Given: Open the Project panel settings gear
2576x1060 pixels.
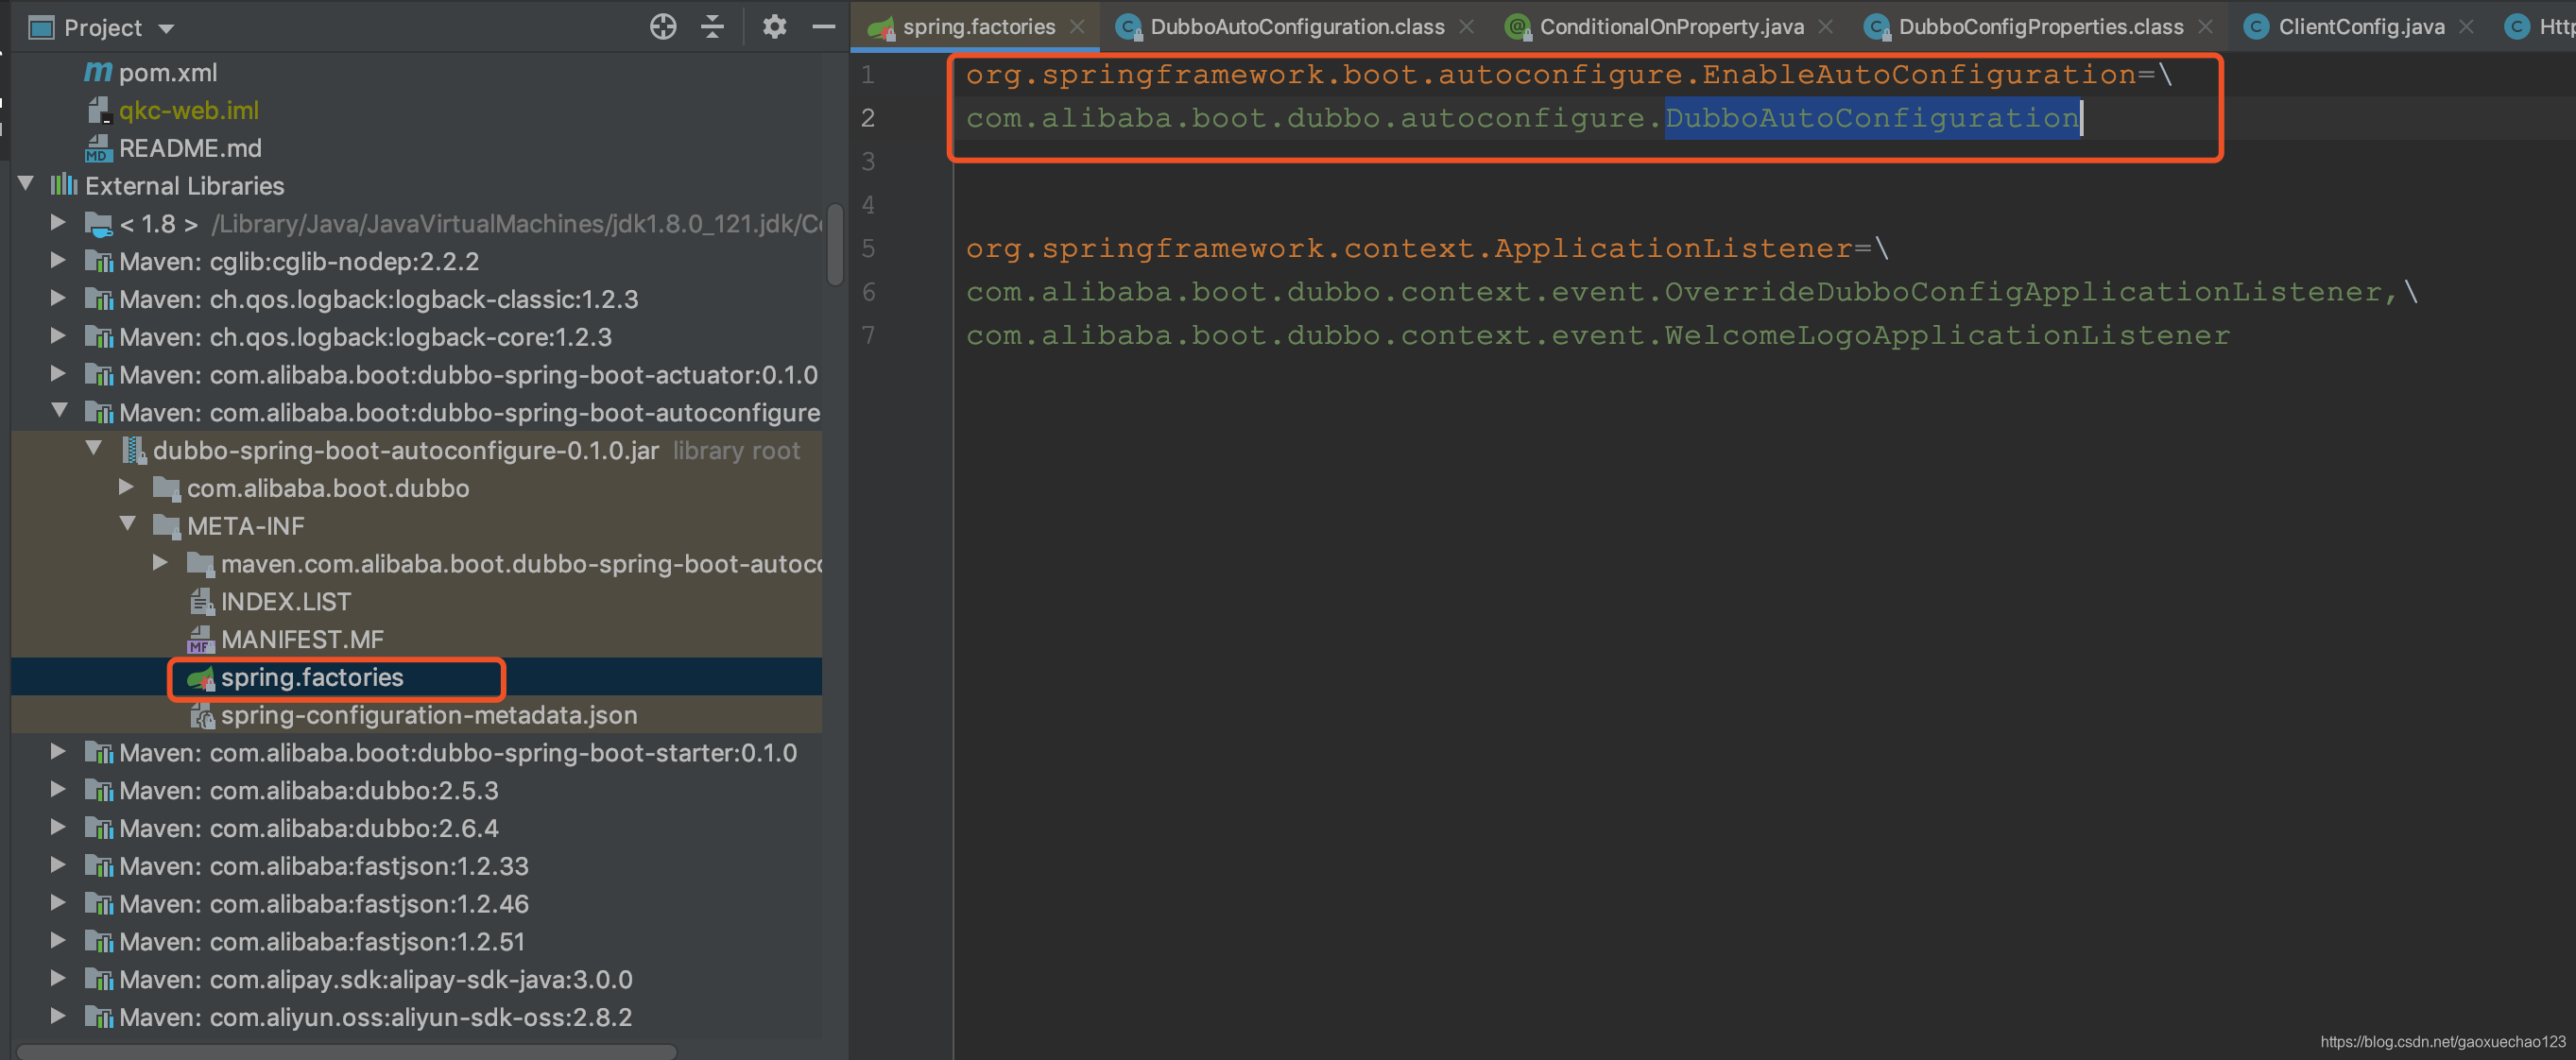Looking at the screenshot, I should click(x=774, y=26).
